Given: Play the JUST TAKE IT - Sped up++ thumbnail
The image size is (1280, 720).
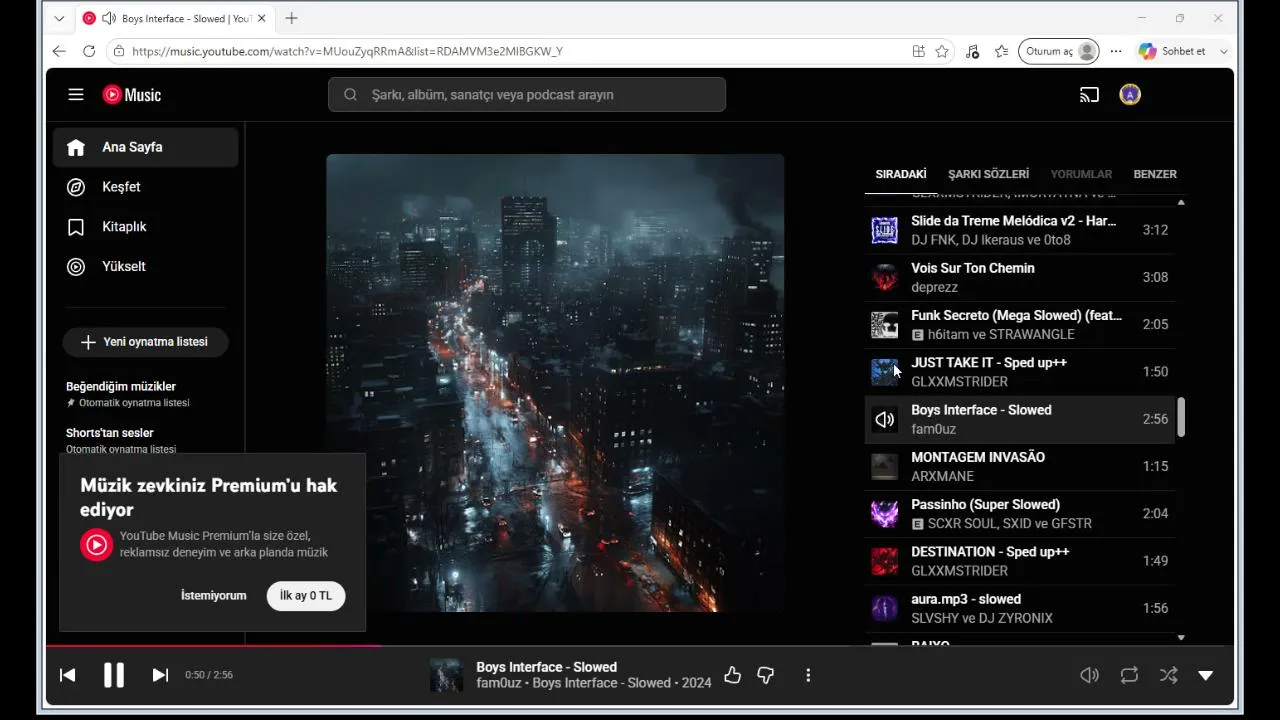Looking at the screenshot, I should click(884, 372).
